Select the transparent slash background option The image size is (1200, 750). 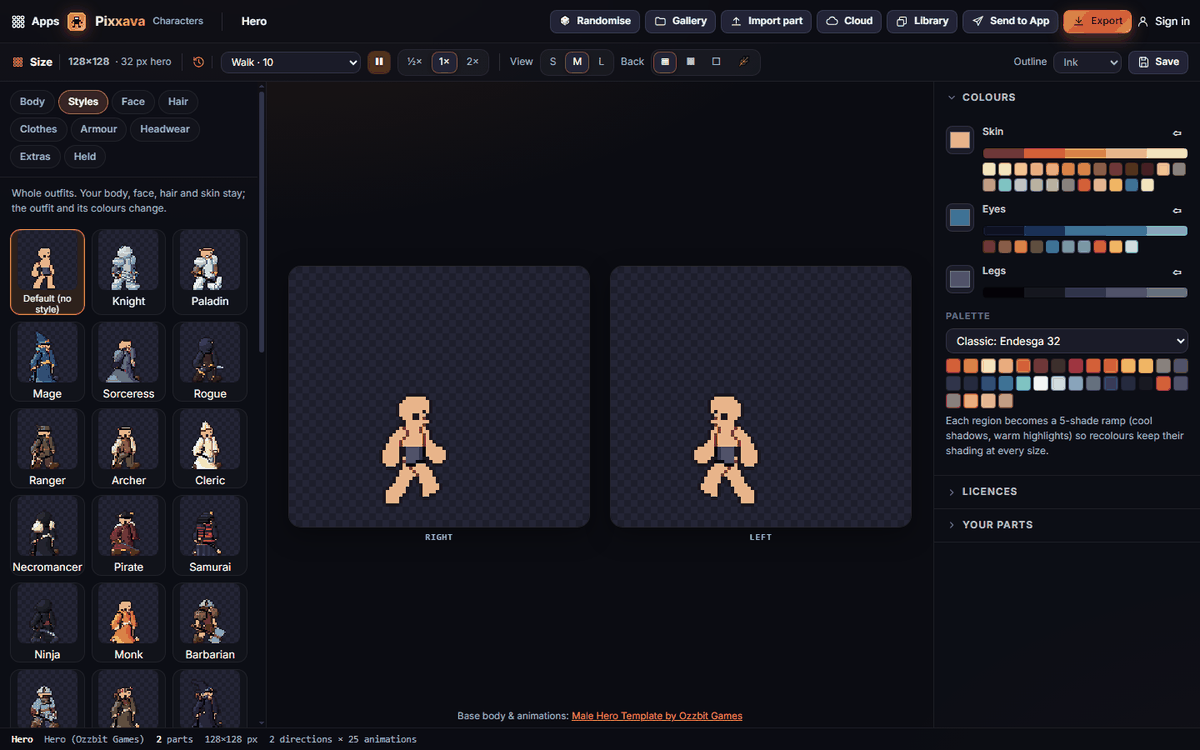click(743, 62)
